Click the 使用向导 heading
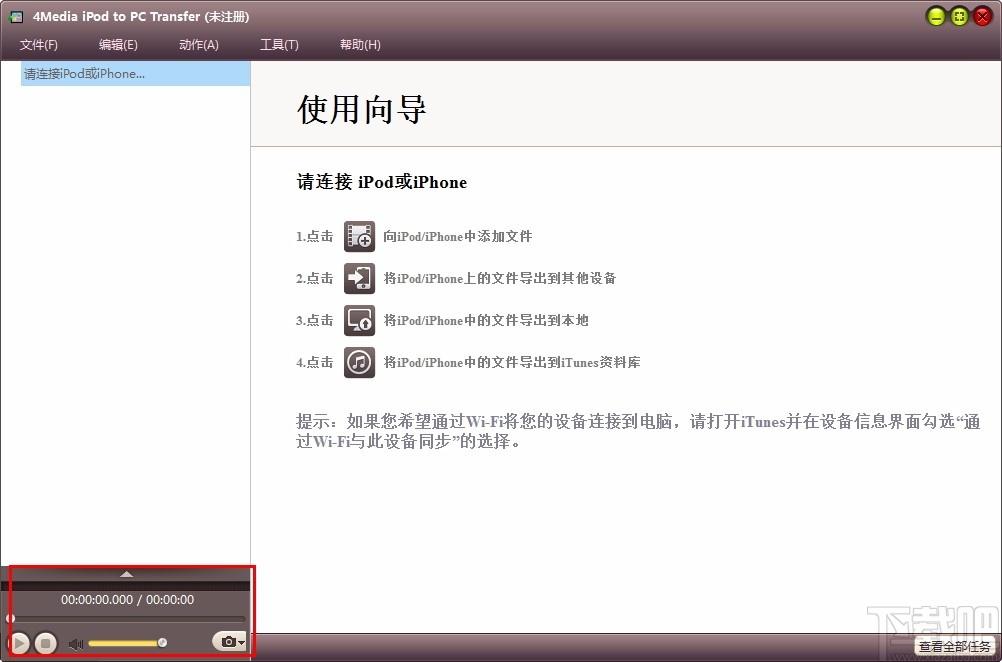This screenshot has height=662, width=1002. point(362,109)
